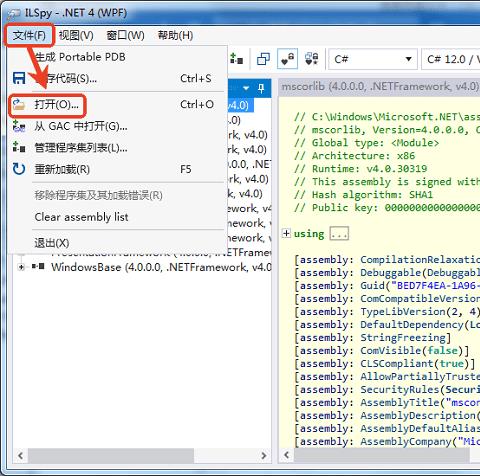Viewport: 480px width, 476px height.
Task: Click right arrow of tree horizontal scrollbar
Action: click(264, 455)
